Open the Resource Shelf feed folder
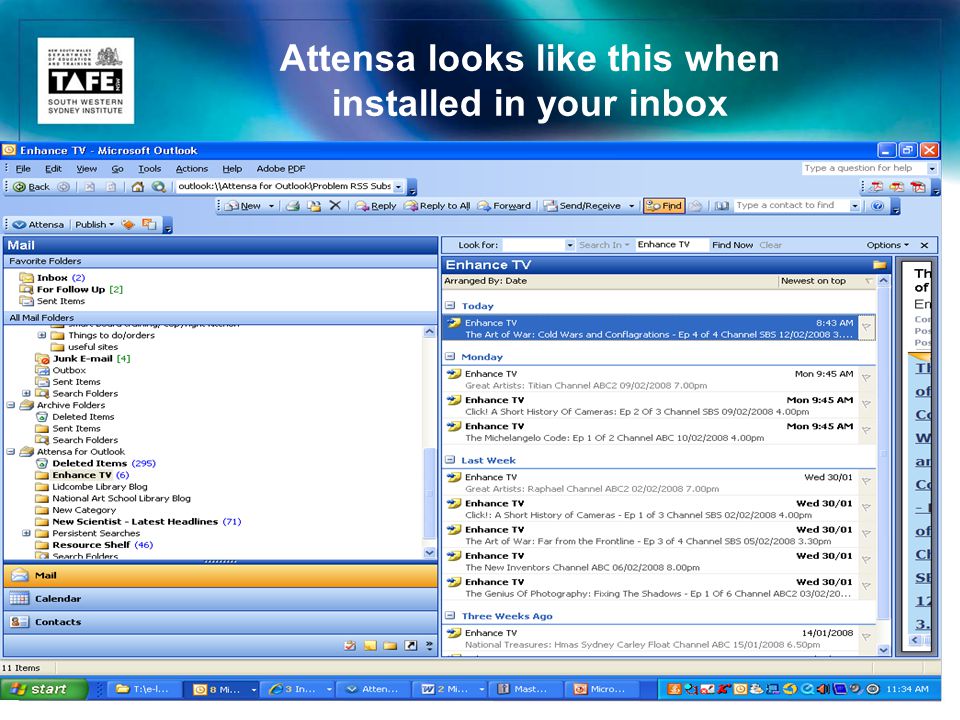 [94, 545]
